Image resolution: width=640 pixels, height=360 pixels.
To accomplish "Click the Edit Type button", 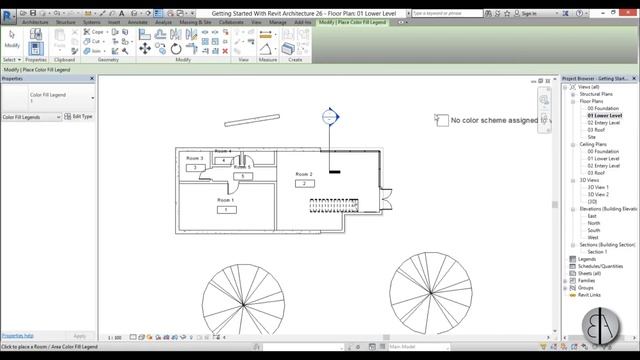I will coord(79,117).
